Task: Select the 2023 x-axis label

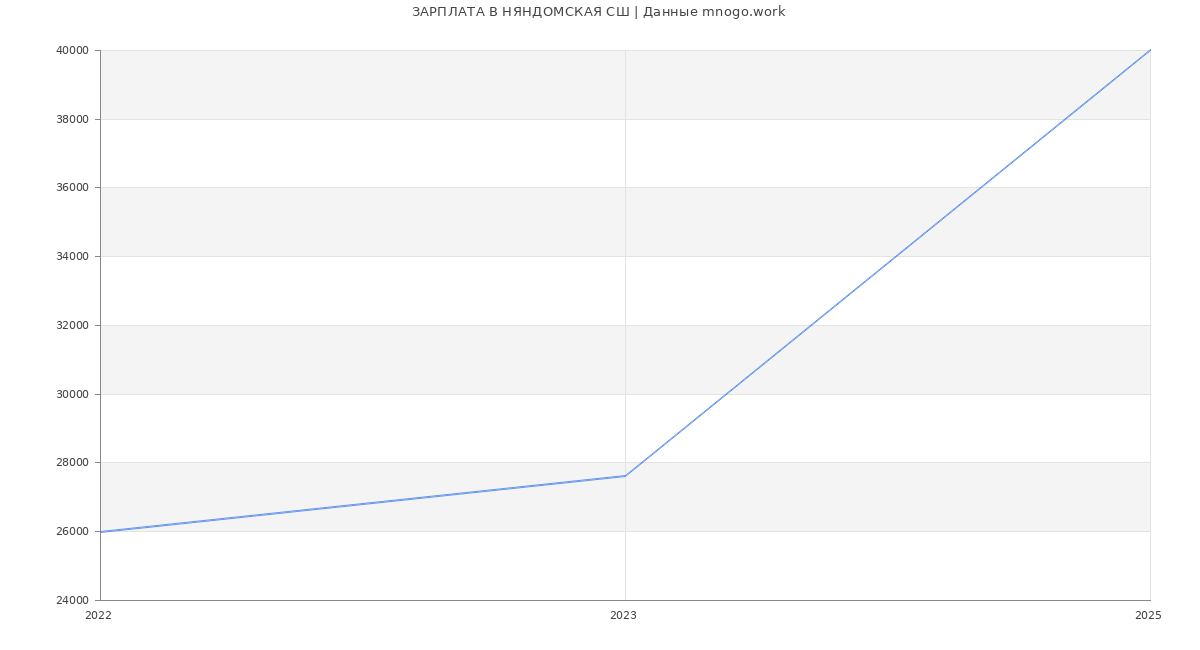Action: (x=623, y=616)
